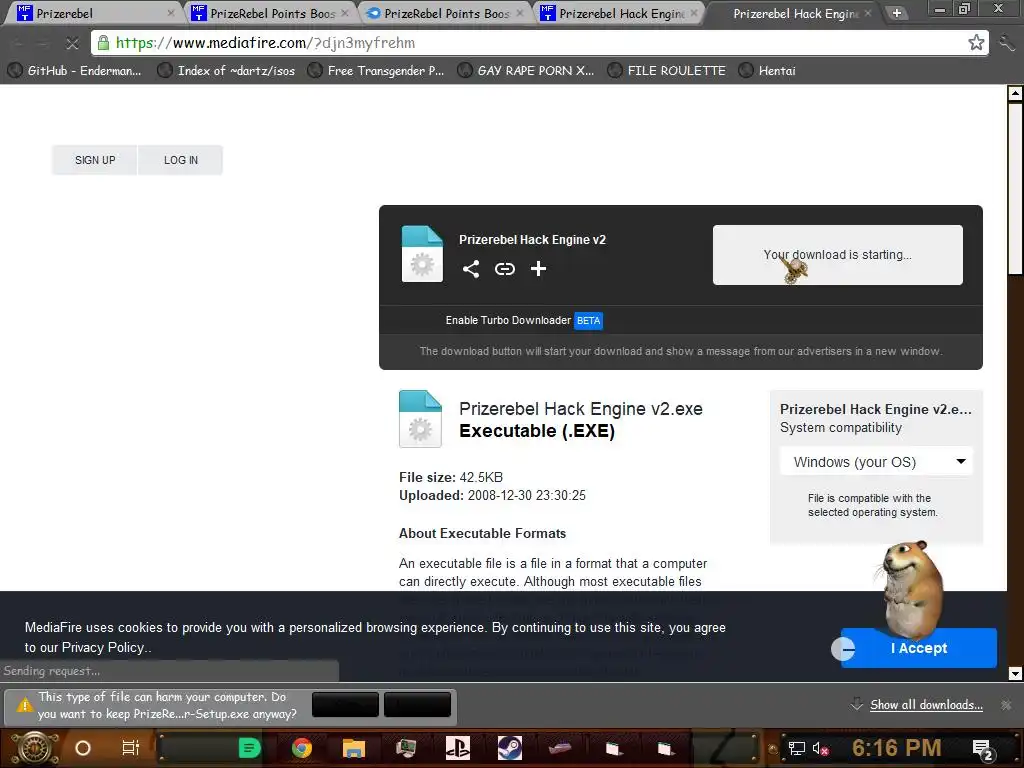This screenshot has width=1024, height=768.
Task: Click the green padlock in the address bar
Action: click(103, 43)
